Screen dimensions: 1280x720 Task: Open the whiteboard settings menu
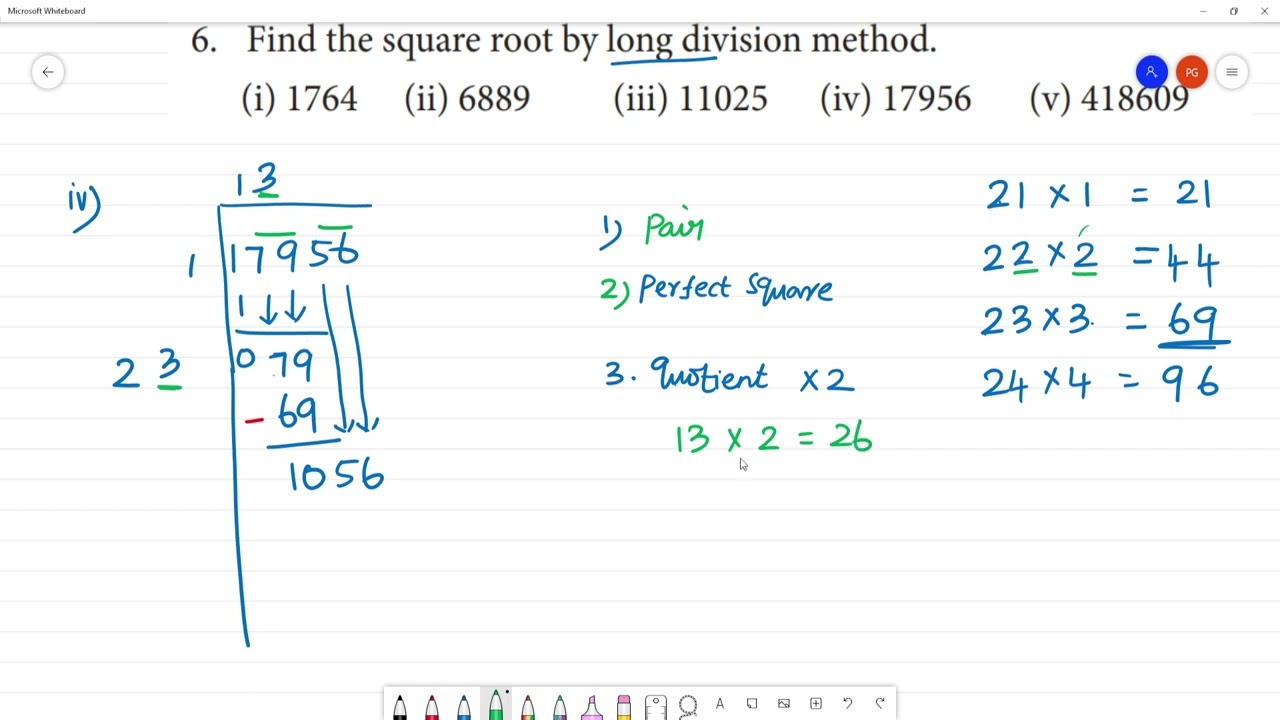(x=1232, y=72)
